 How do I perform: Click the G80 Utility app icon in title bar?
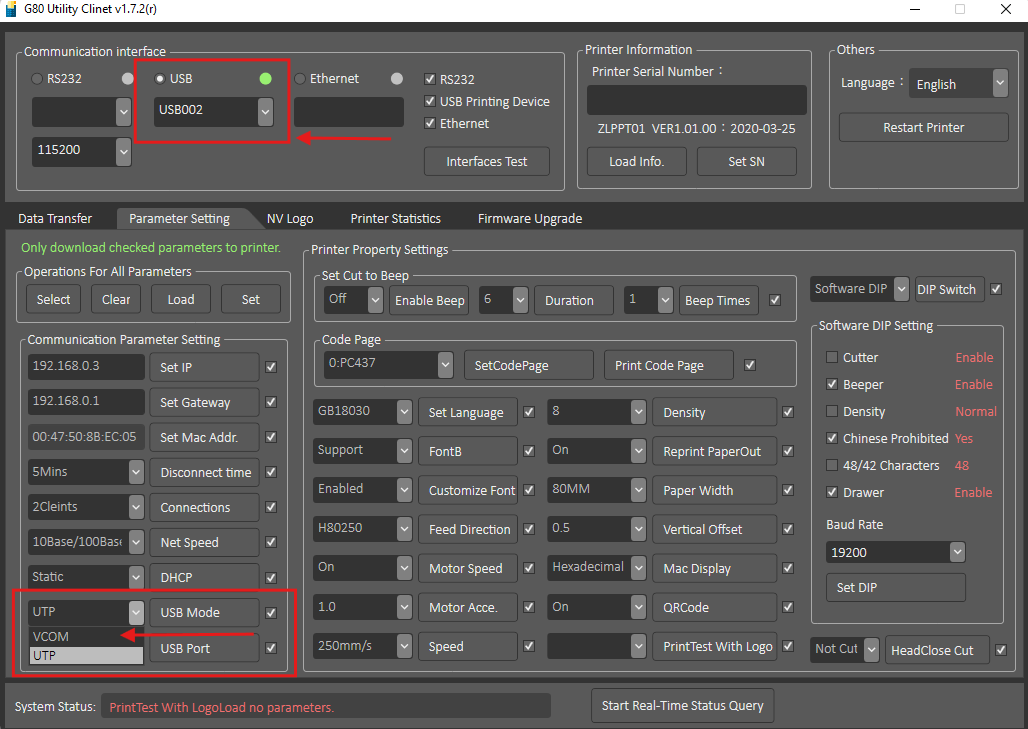click(x=10, y=9)
